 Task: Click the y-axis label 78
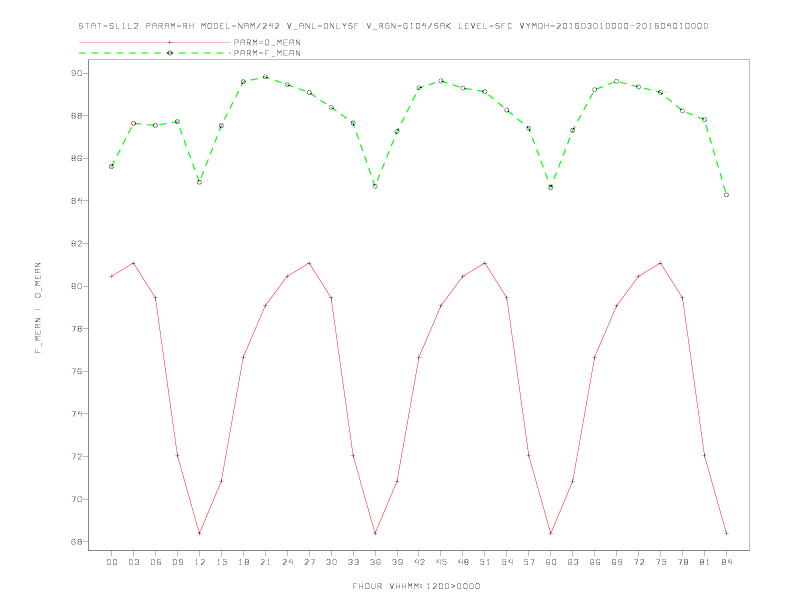coord(77,329)
